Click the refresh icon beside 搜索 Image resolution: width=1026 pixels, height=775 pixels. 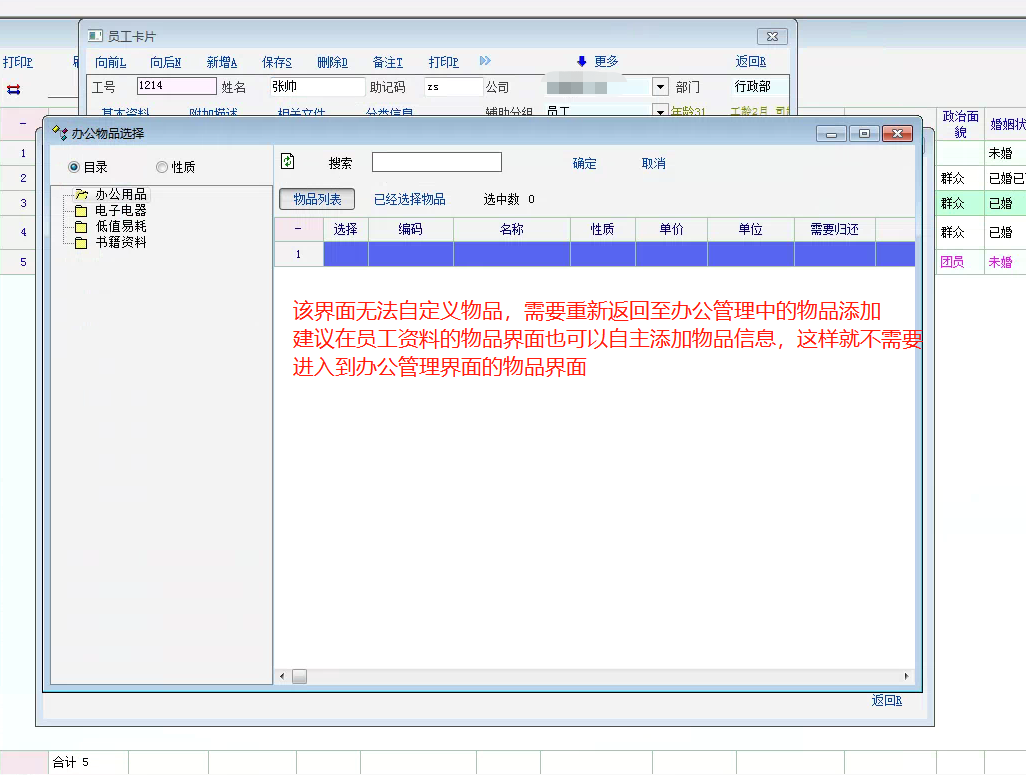pyautogui.click(x=288, y=162)
